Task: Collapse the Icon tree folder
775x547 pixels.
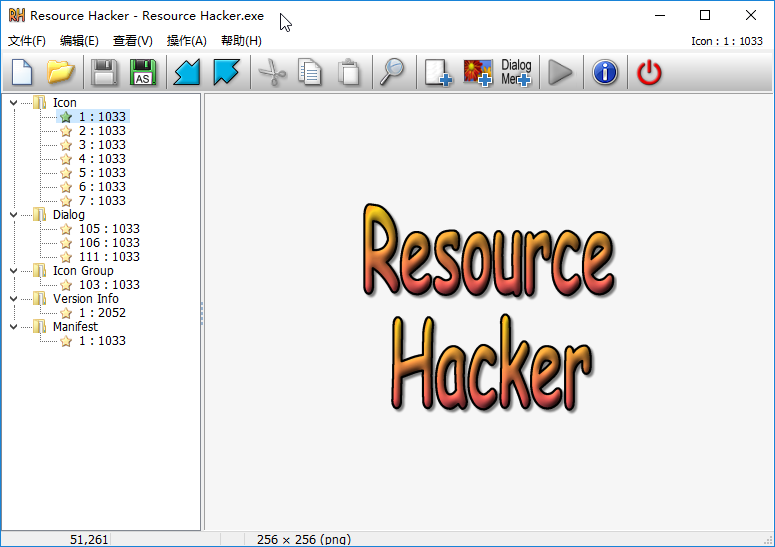Action: 13,103
